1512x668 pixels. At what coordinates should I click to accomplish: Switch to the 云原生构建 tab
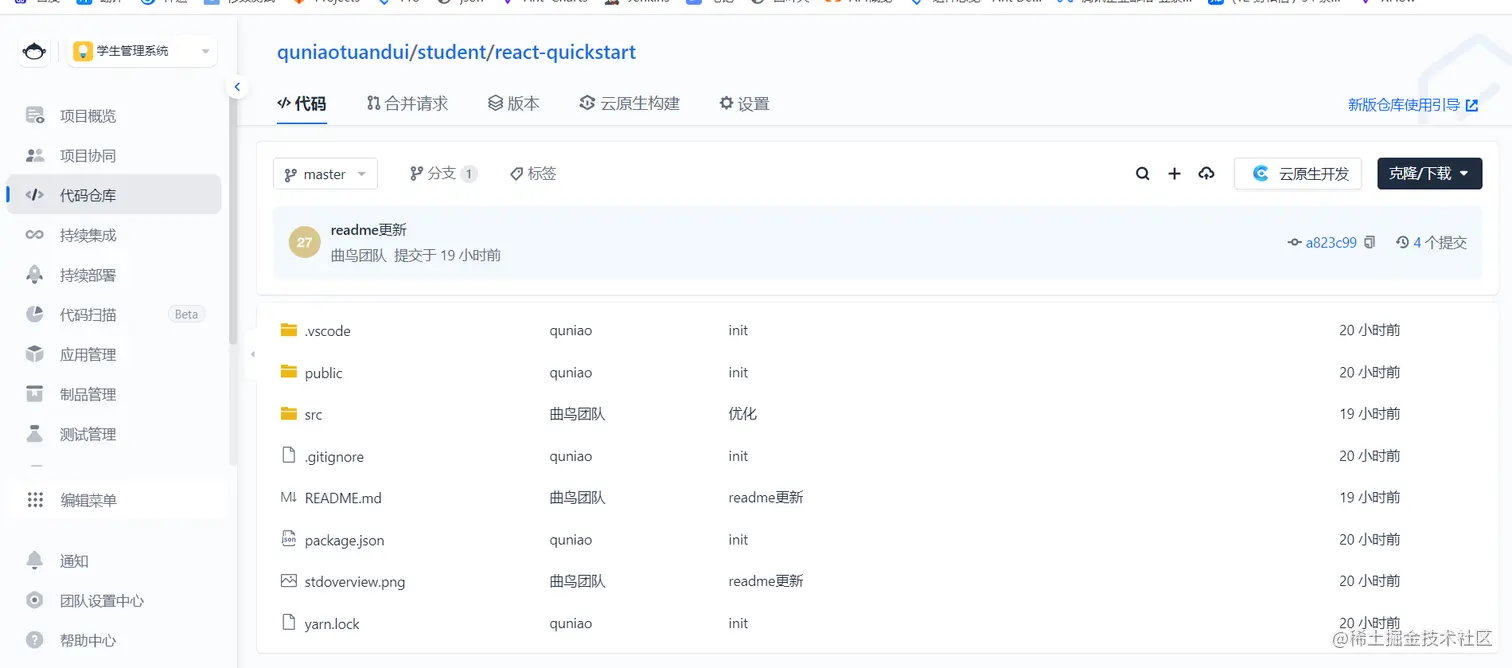coord(630,103)
